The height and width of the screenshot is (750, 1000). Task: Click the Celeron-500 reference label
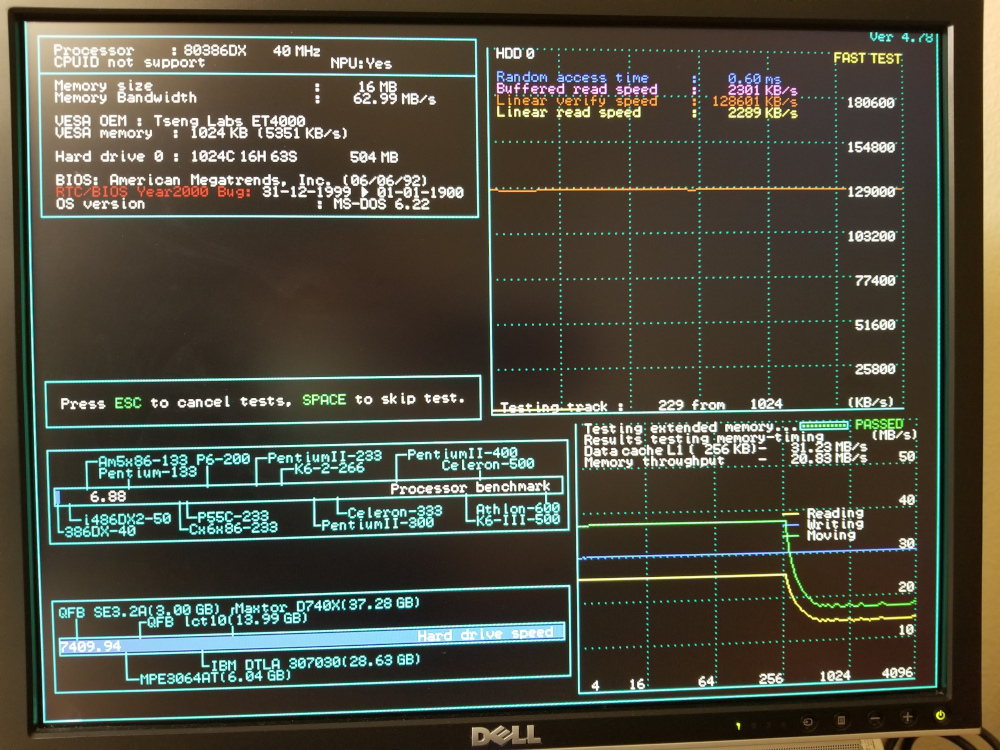(488, 464)
